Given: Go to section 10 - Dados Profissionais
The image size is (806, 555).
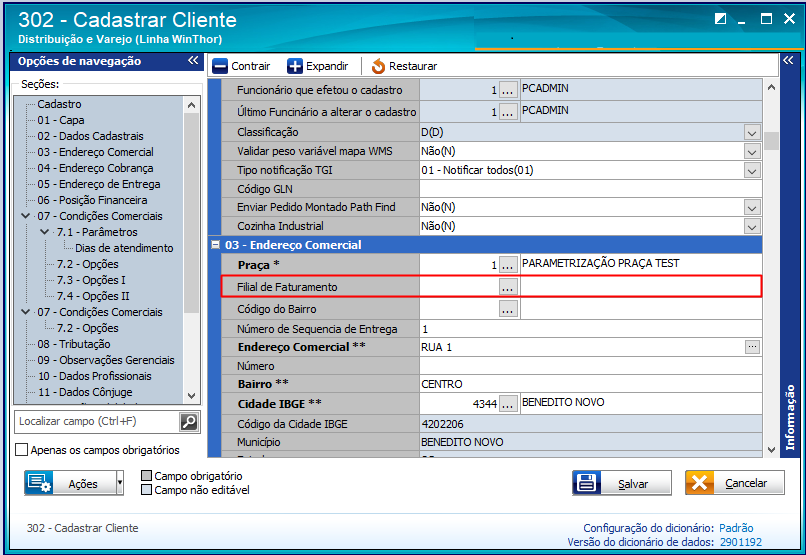Looking at the screenshot, I should [x=95, y=376].
